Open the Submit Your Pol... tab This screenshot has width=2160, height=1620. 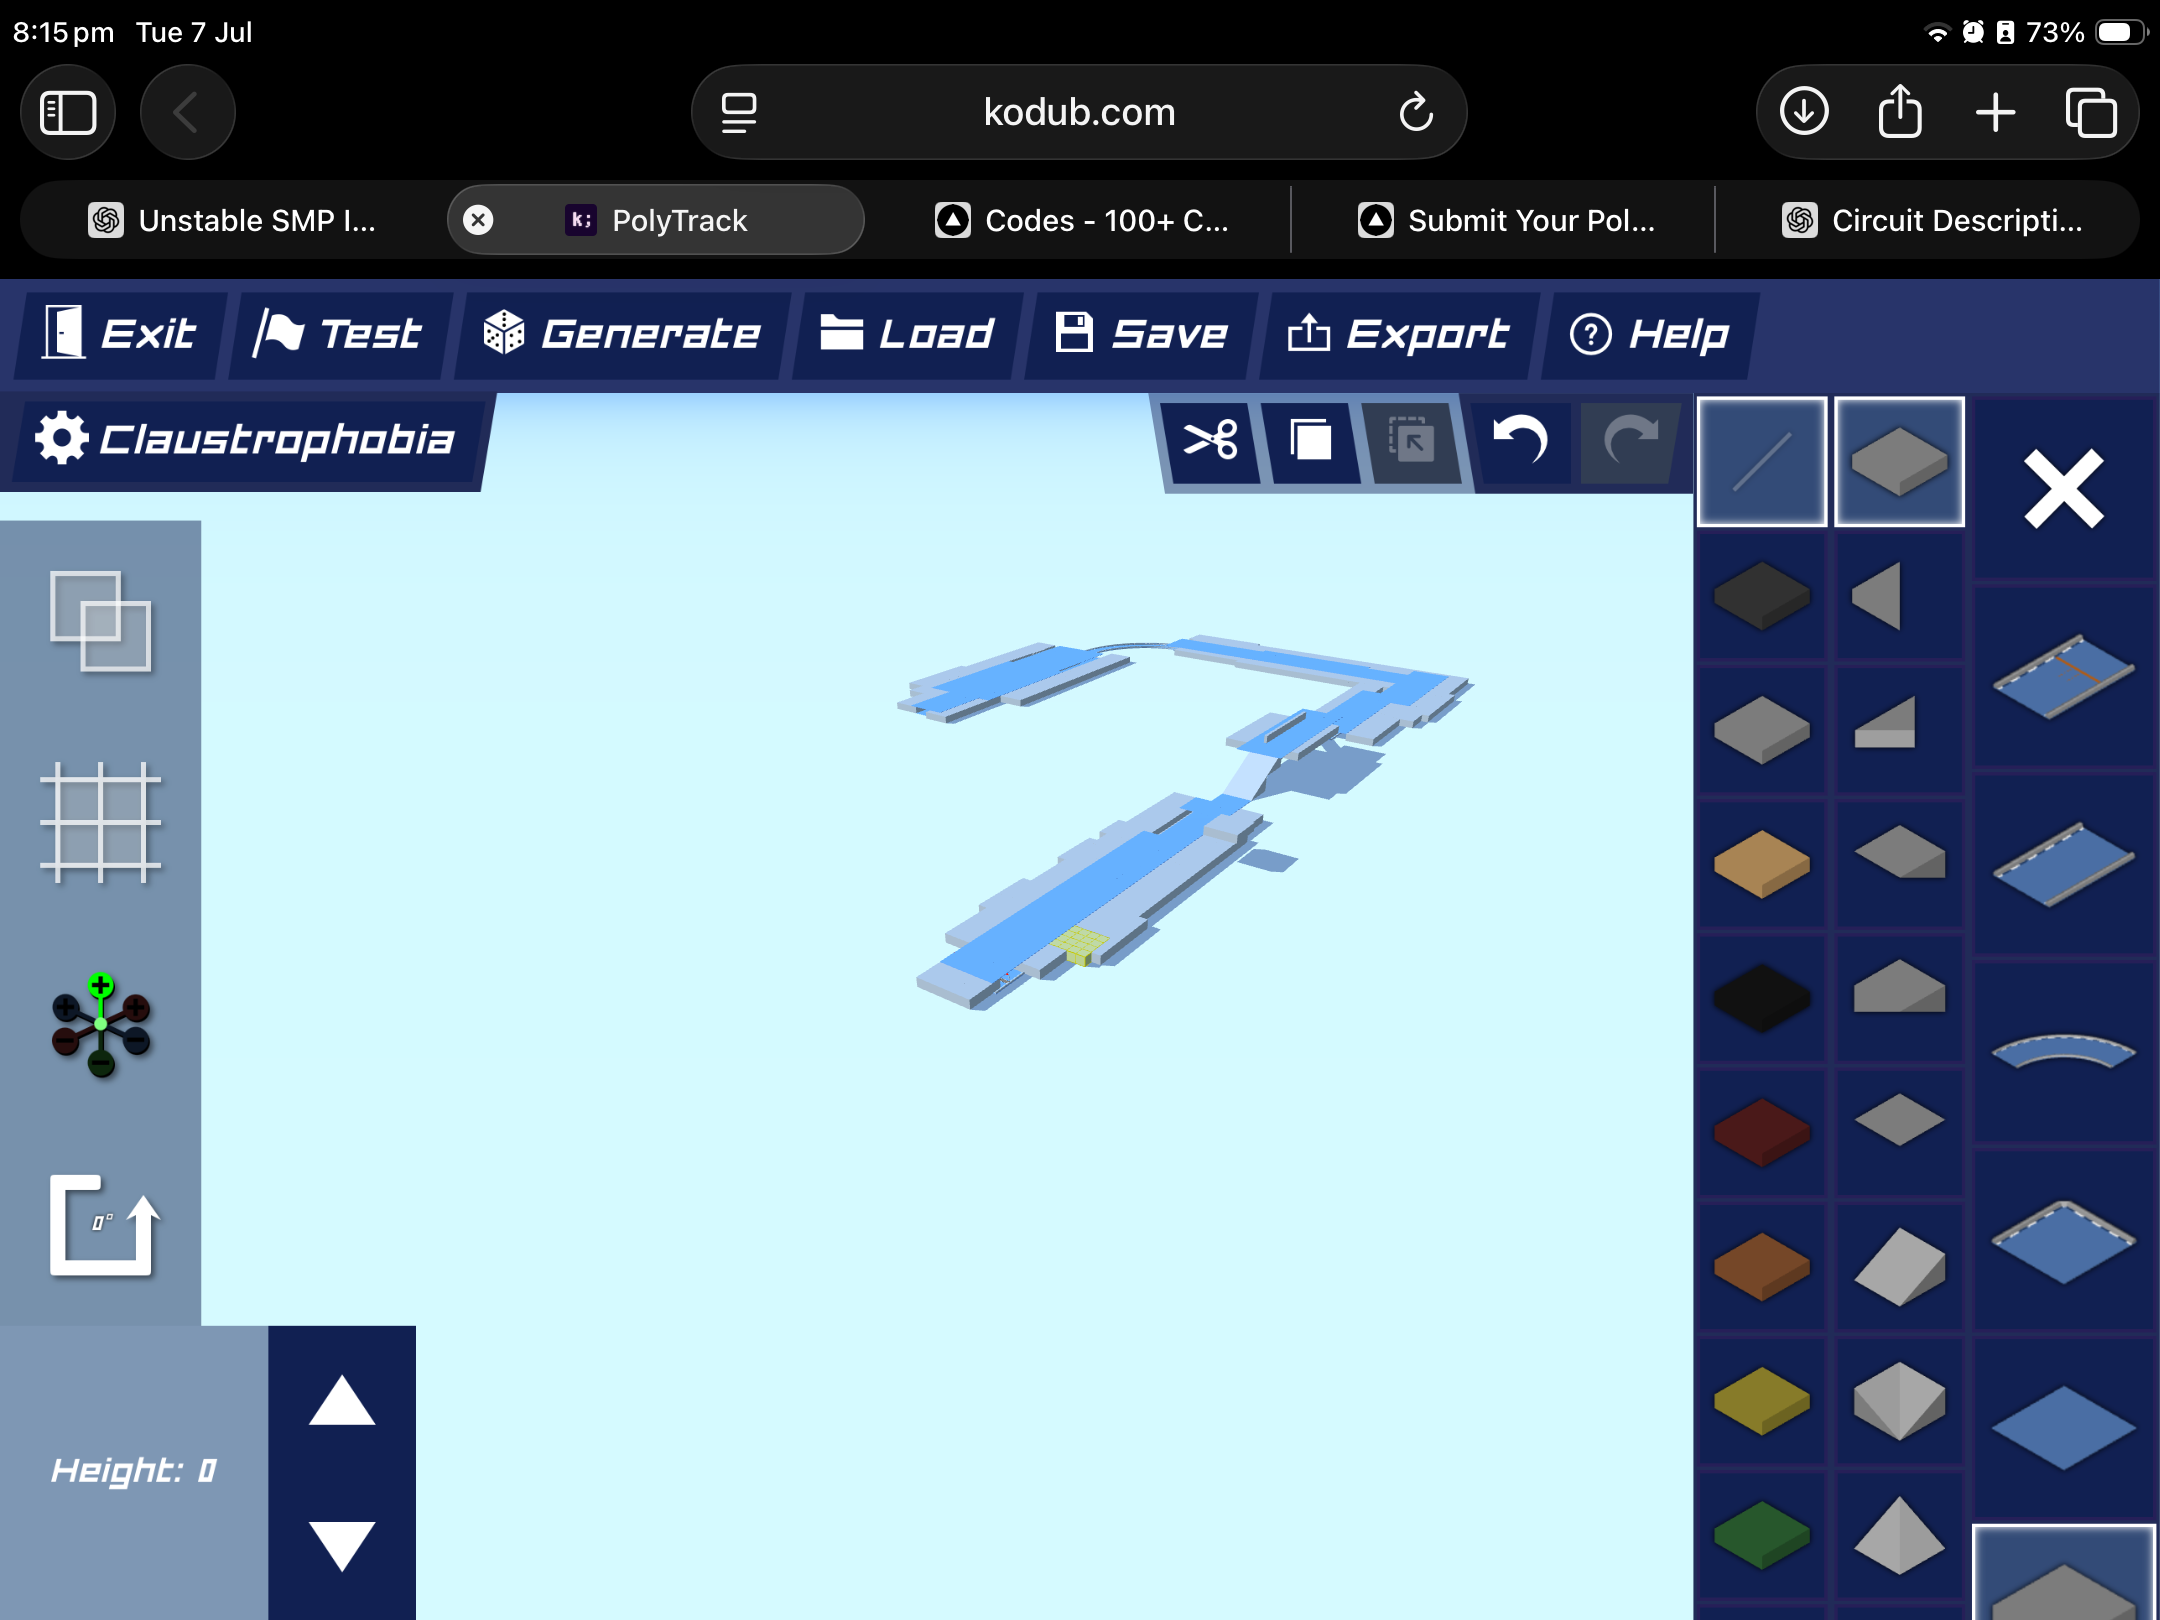[x=1504, y=220]
